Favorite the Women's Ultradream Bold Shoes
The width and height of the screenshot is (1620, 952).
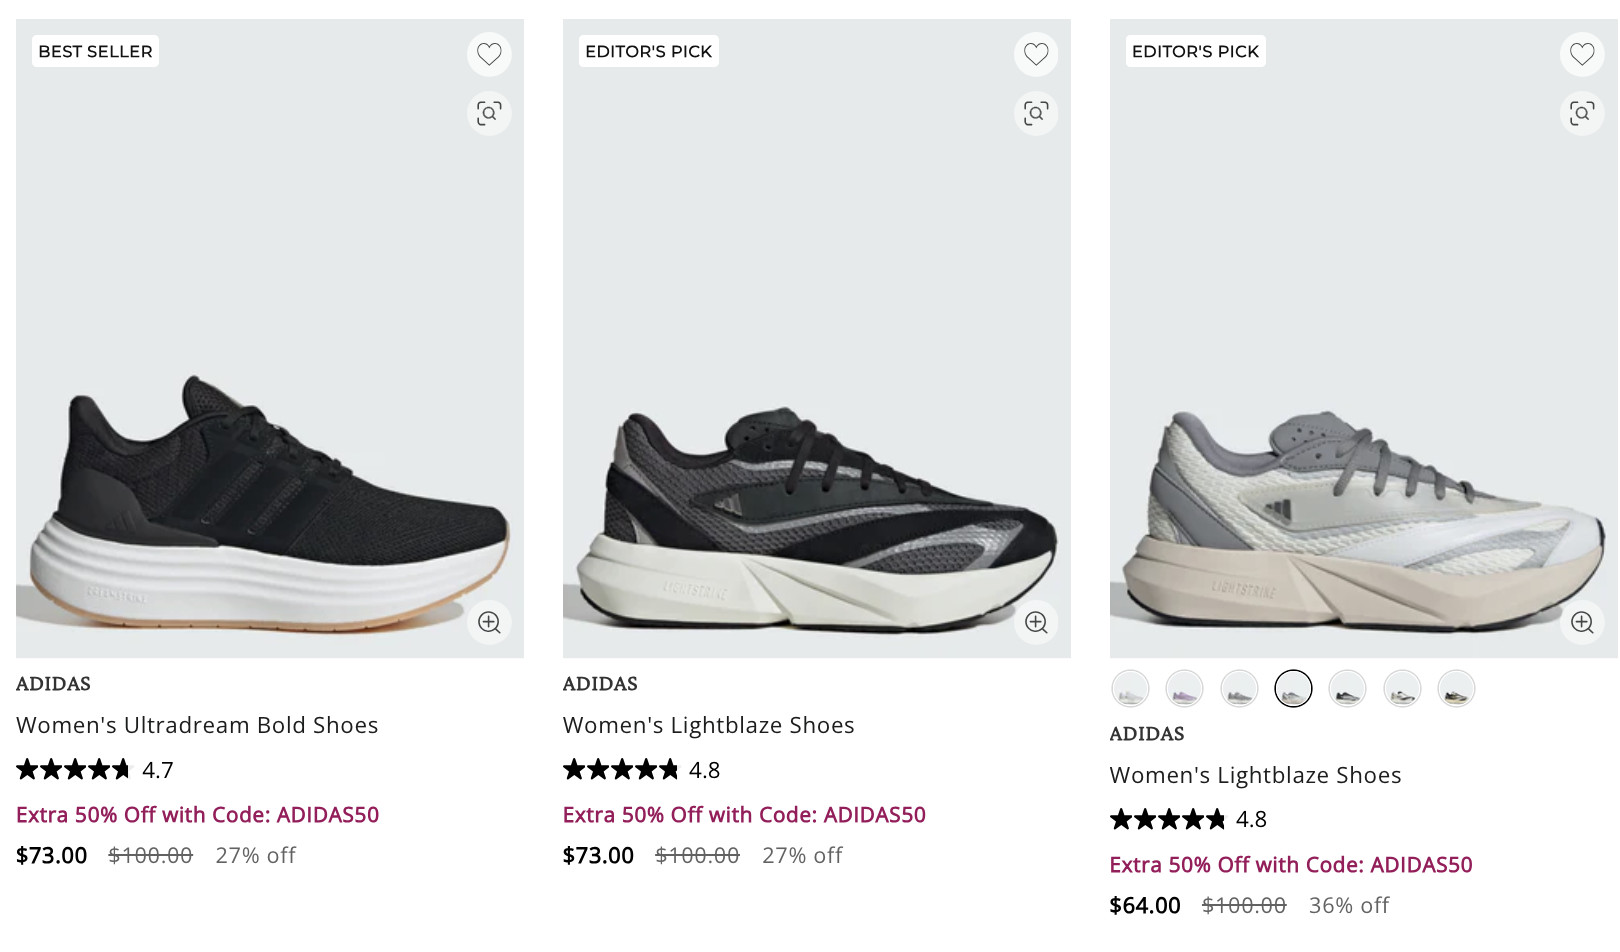point(489,54)
